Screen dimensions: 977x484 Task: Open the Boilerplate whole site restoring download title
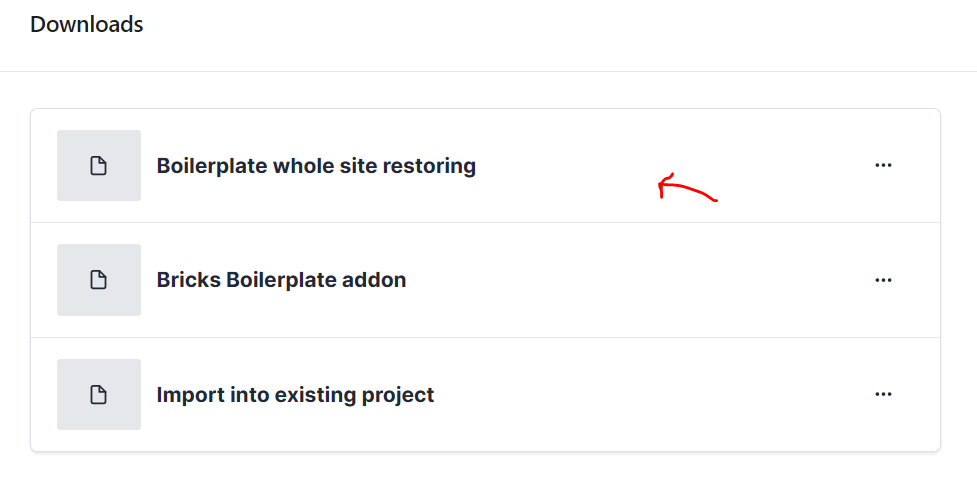pyautogui.click(x=316, y=166)
